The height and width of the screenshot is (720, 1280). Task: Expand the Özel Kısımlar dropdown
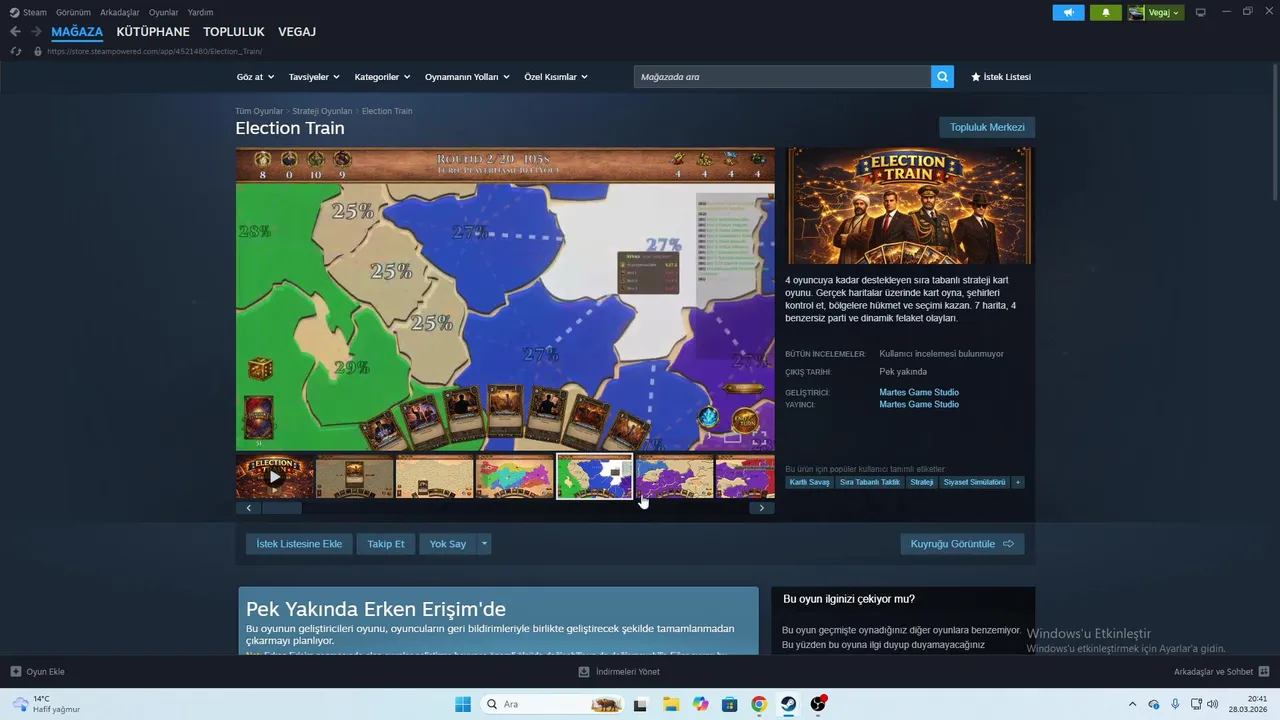pos(556,77)
